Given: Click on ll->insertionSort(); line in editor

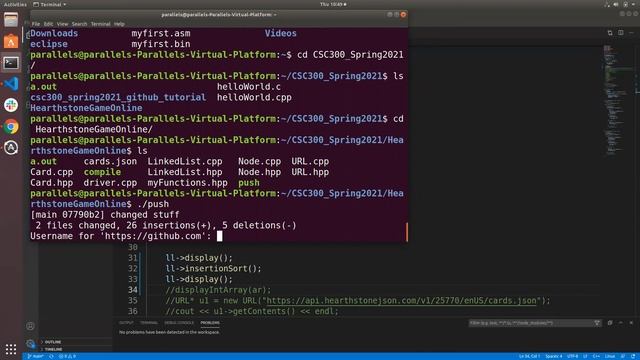Looking at the screenshot, I should click(x=213, y=269).
